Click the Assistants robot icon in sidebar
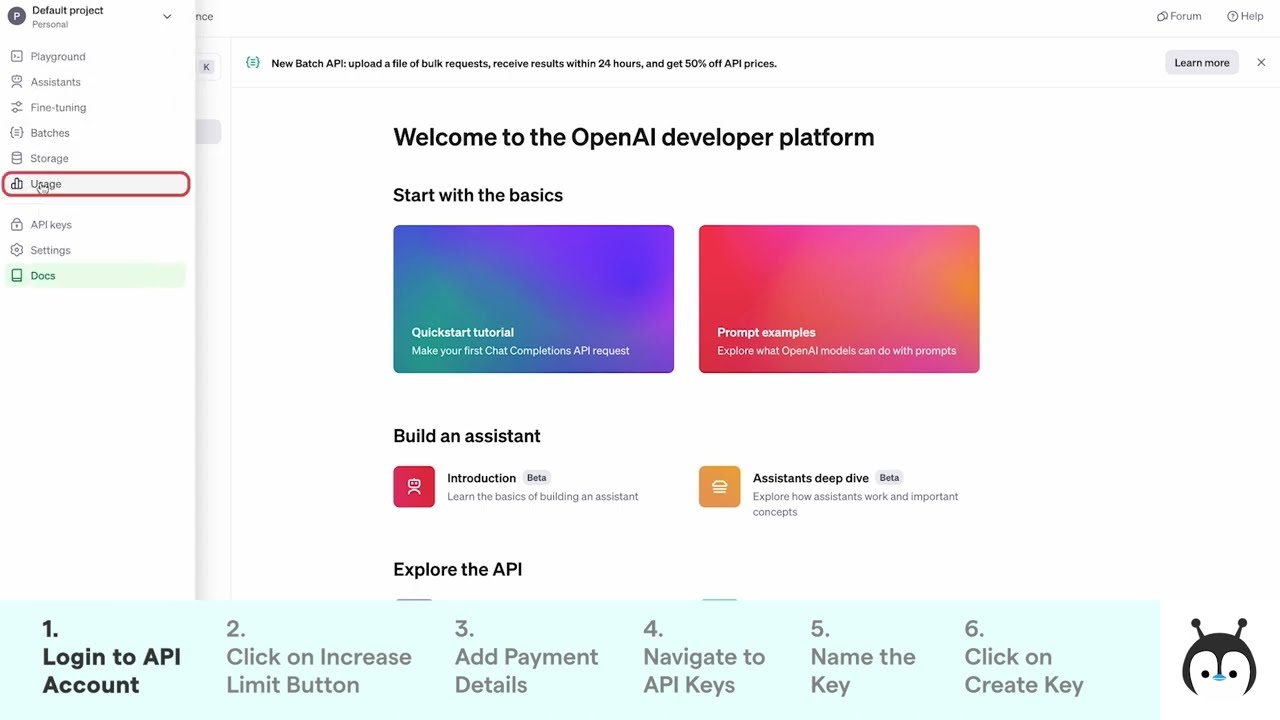The height and width of the screenshot is (720, 1280). click(x=16, y=82)
